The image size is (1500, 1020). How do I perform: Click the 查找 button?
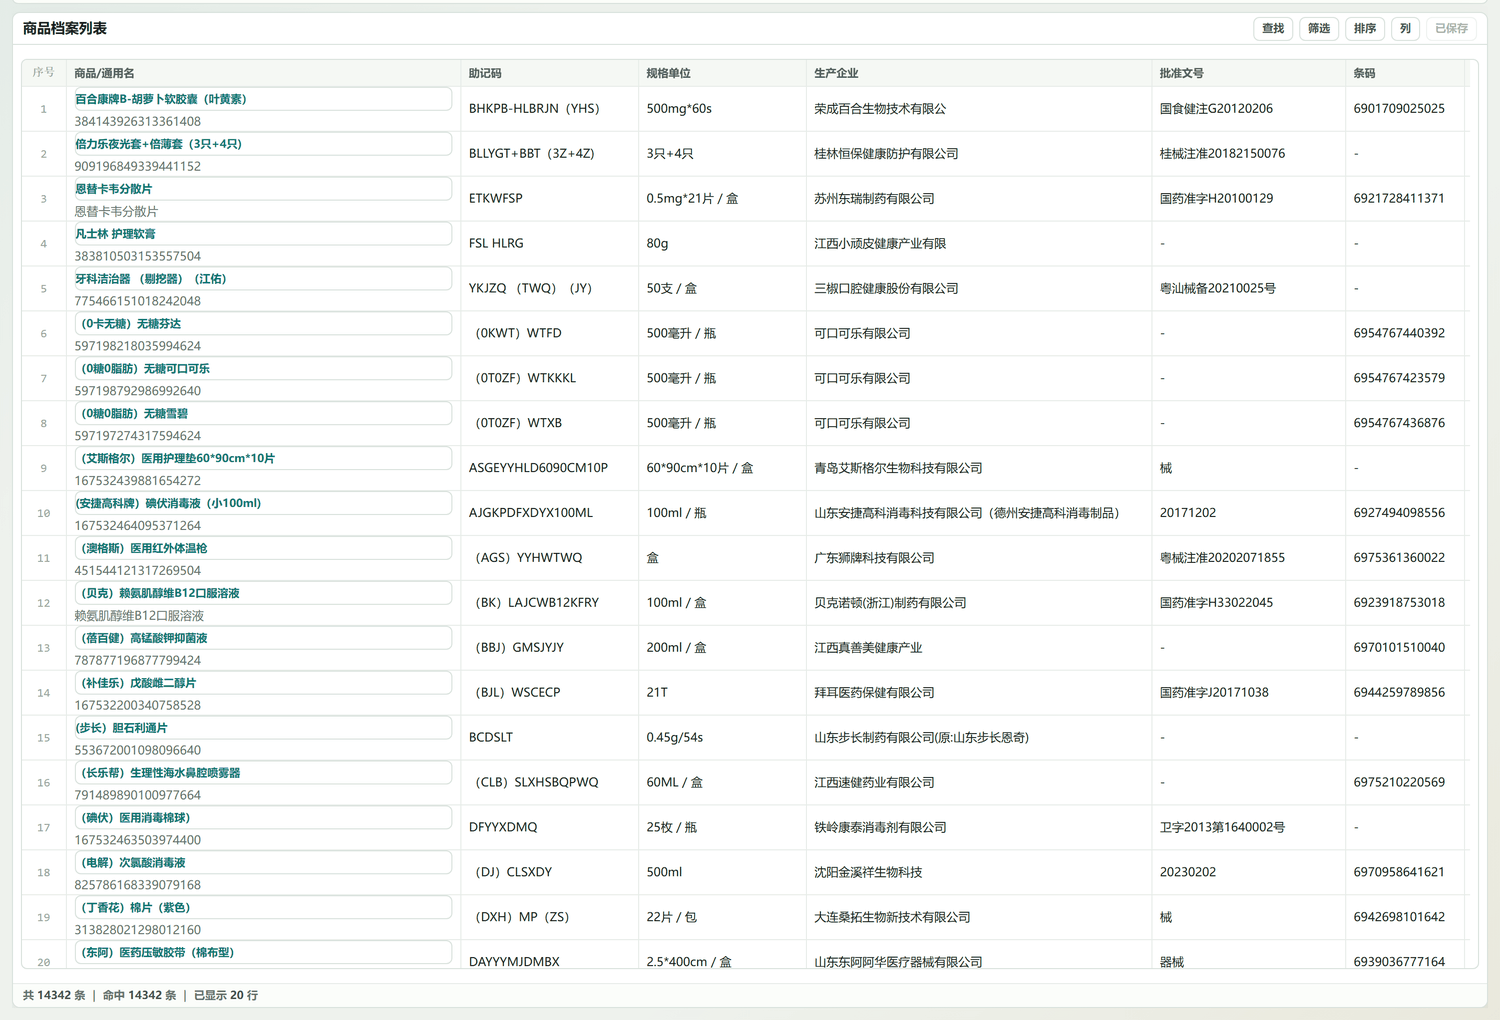click(1273, 29)
